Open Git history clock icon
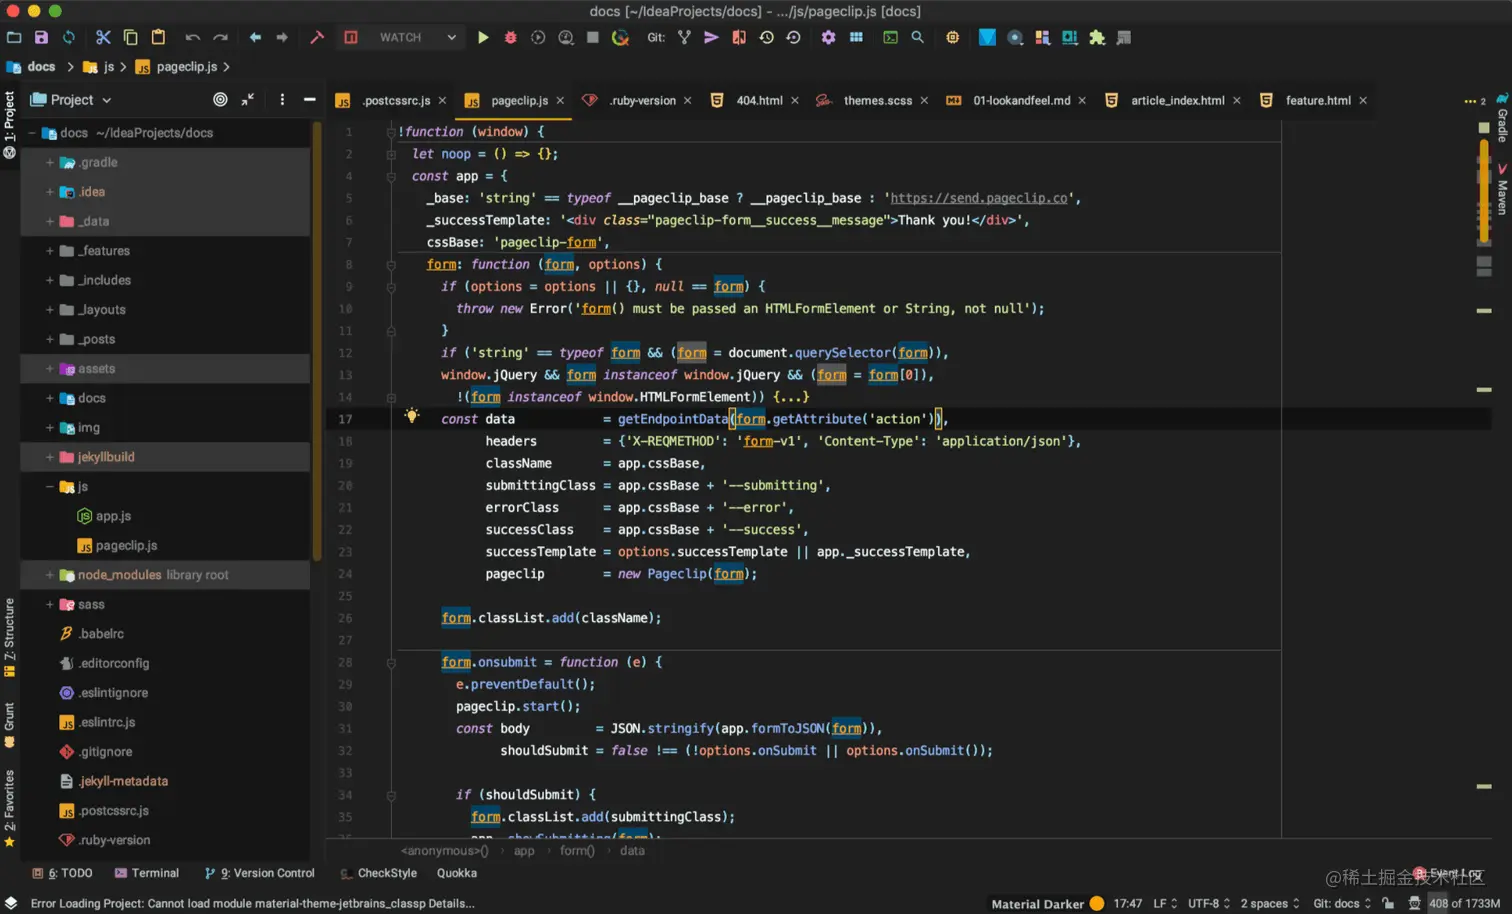This screenshot has height=914, width=1512. 766,37
